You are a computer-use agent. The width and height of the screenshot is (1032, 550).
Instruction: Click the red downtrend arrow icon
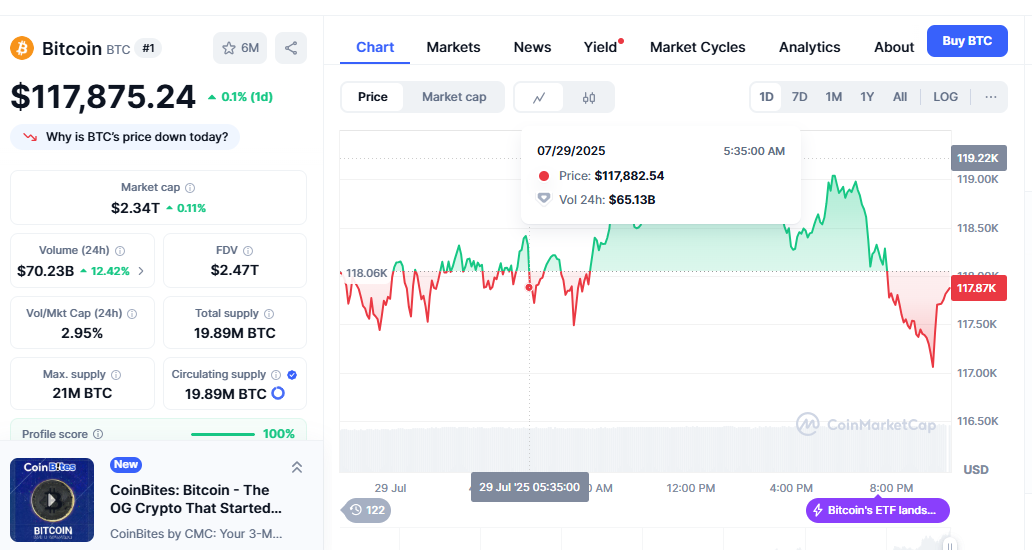tap(30, 137)
